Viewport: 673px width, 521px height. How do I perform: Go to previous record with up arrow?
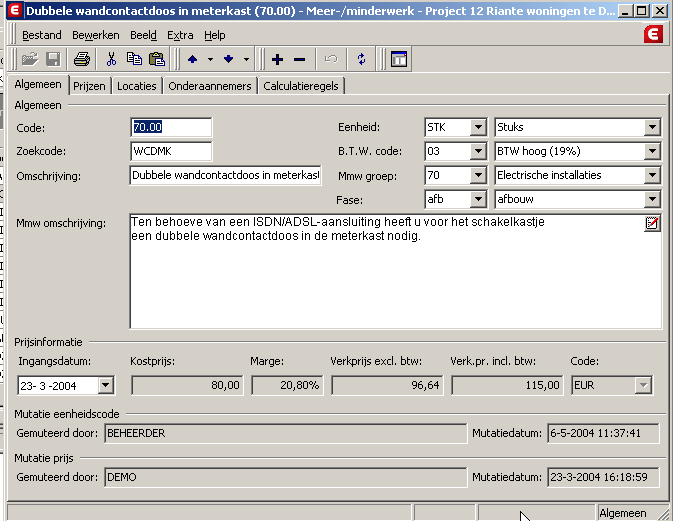click(192, 59)
